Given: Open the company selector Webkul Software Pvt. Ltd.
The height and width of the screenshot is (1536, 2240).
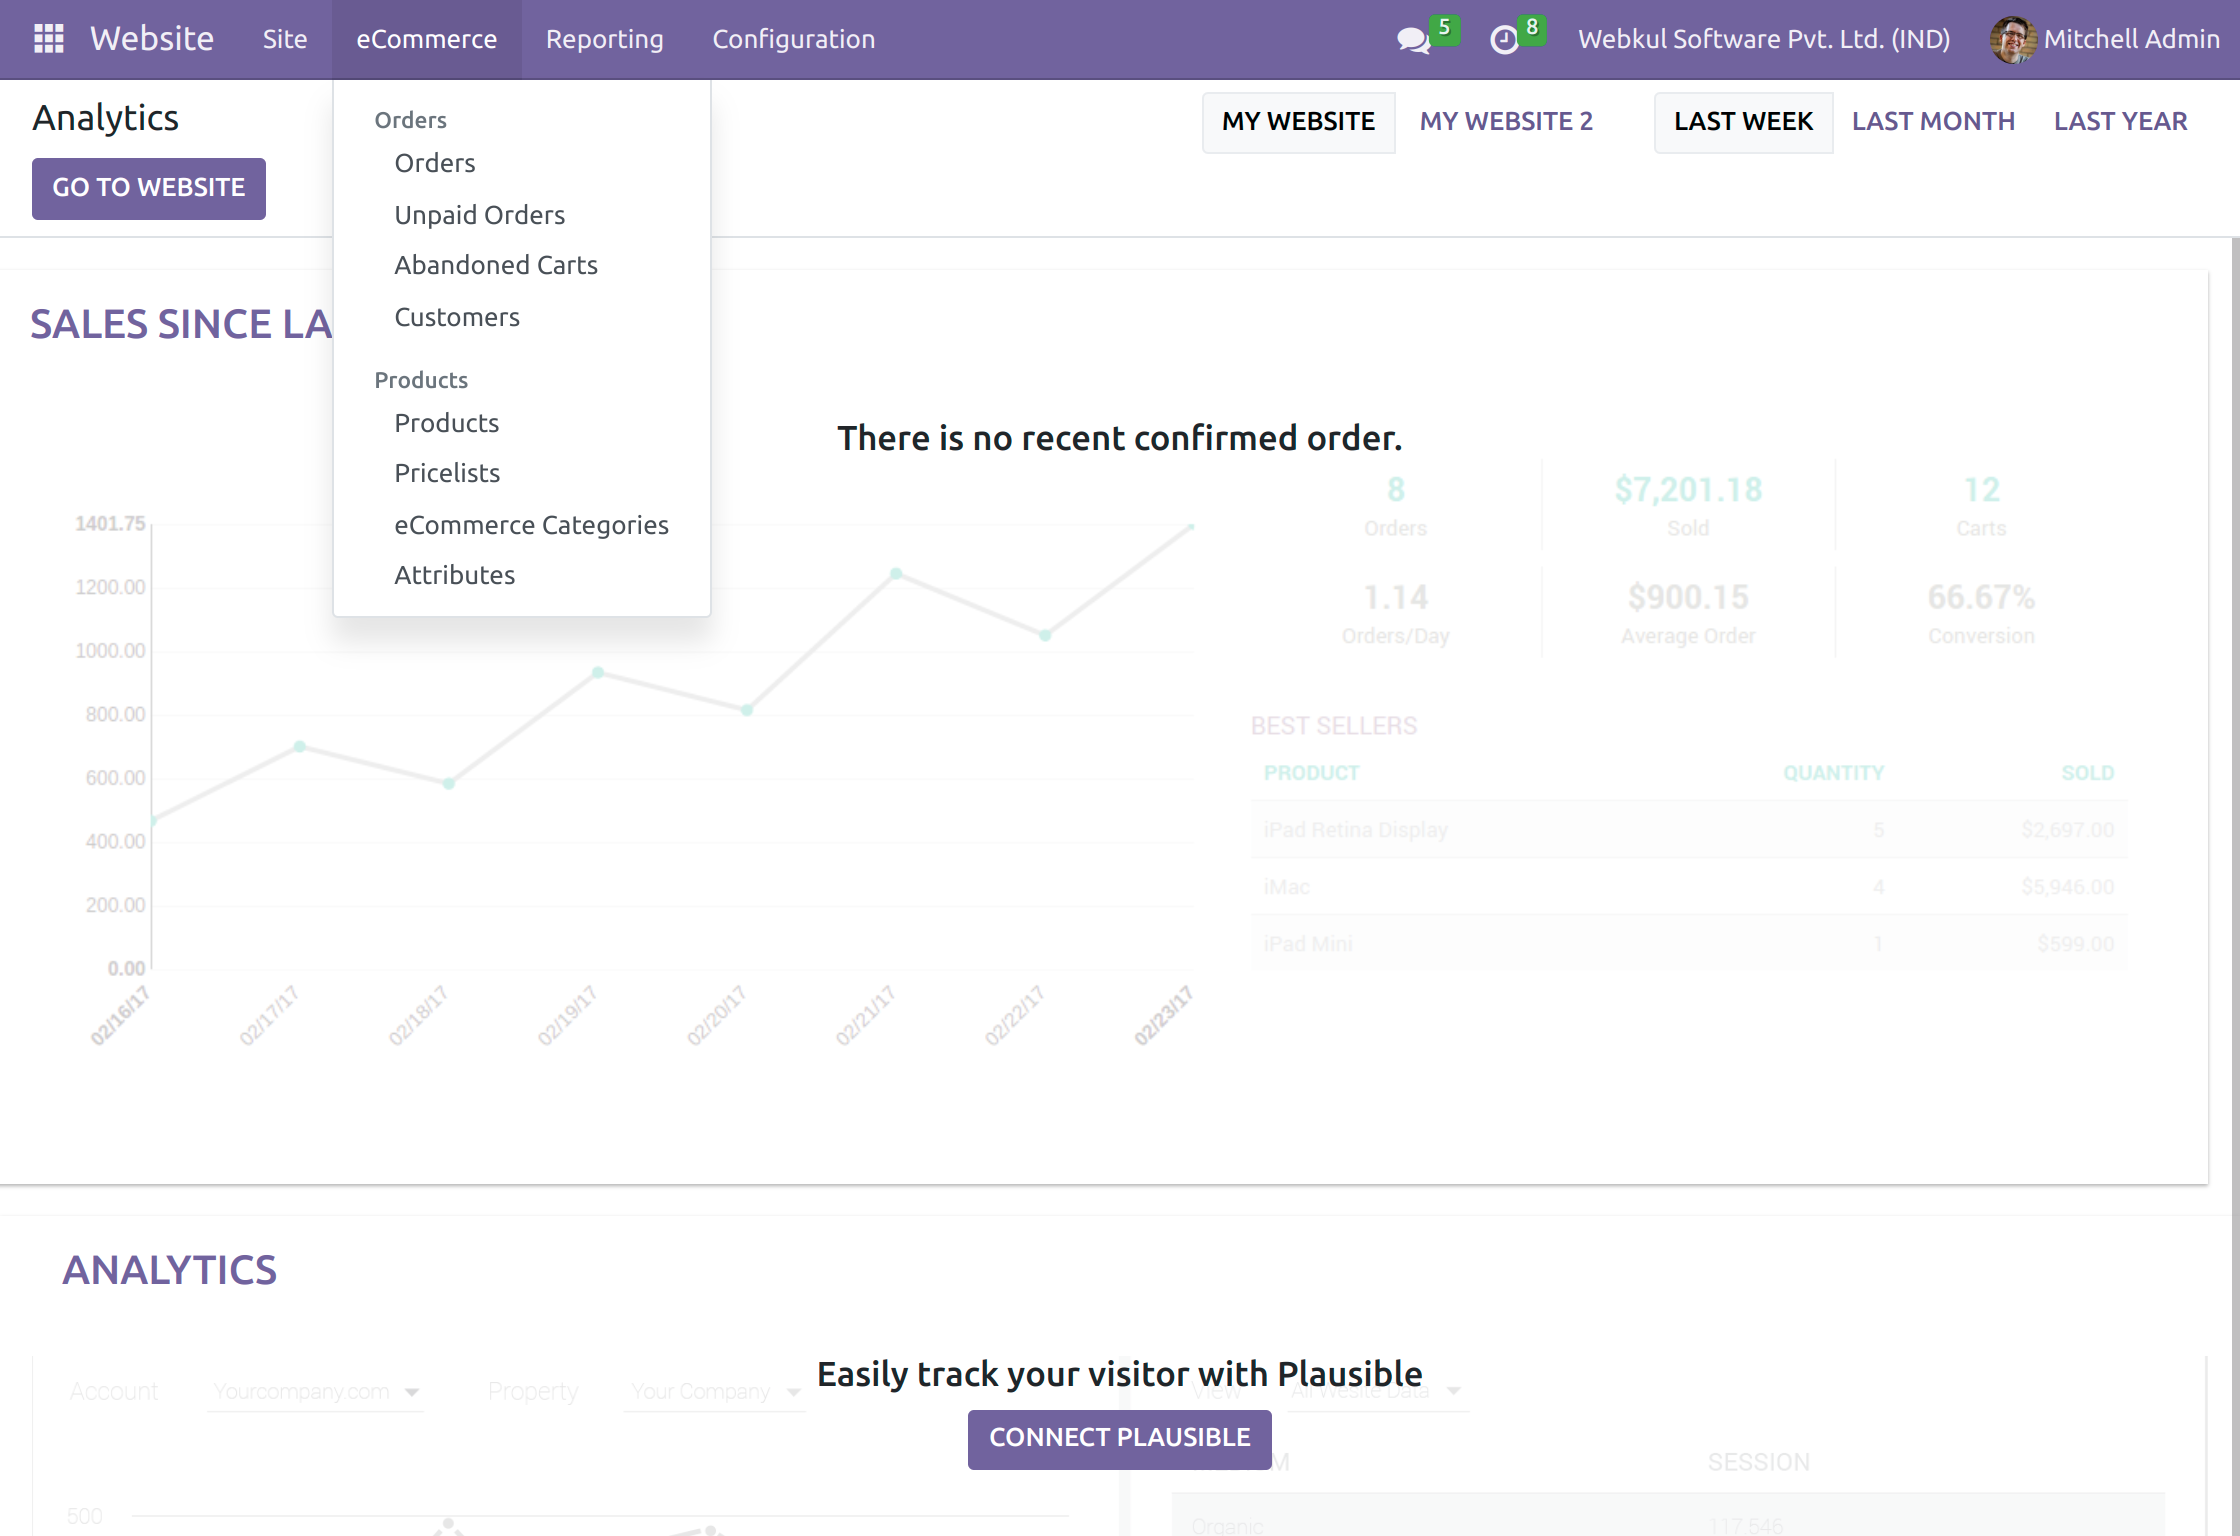Looking at the screenshot, I should (x=1763, y=40).
